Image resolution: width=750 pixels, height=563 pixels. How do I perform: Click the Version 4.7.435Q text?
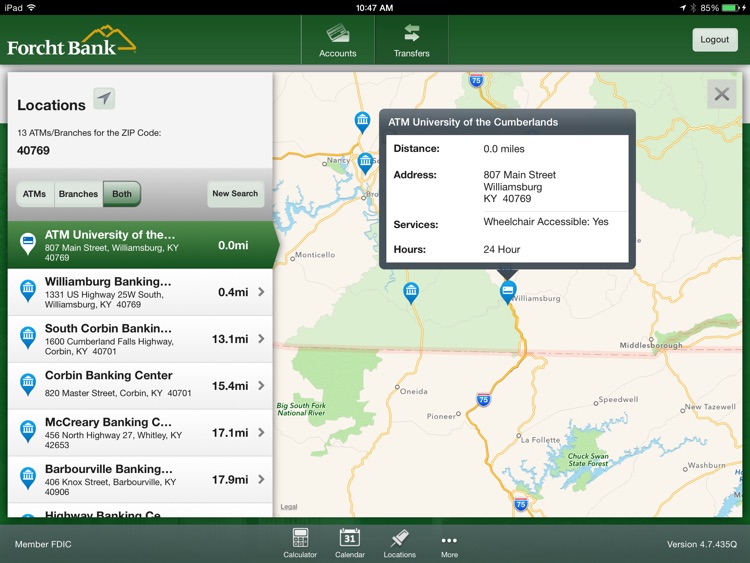pos(702,544)
